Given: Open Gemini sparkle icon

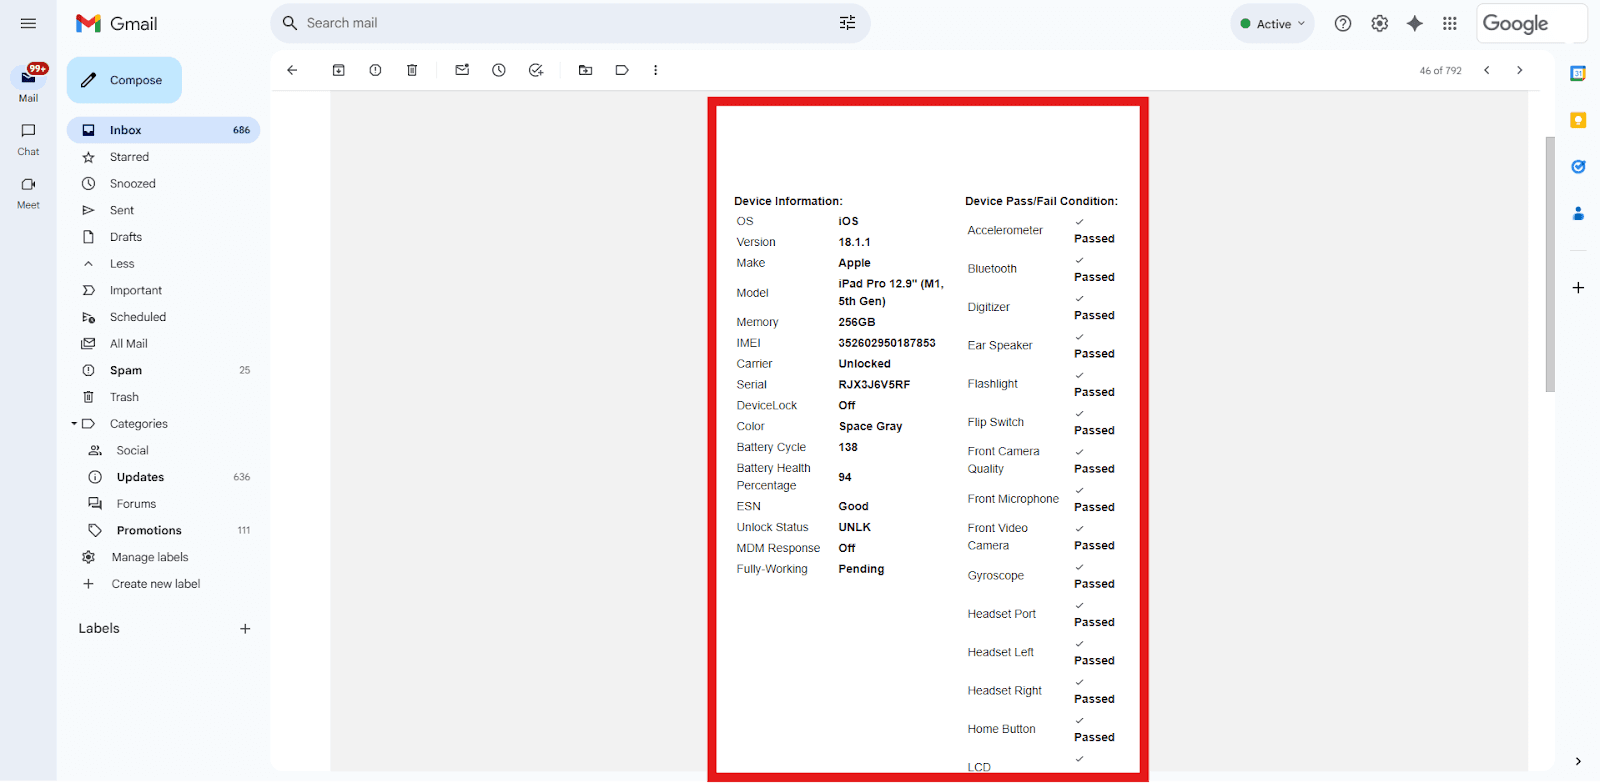Looking at the screenshot, I should pos(1415,24).
